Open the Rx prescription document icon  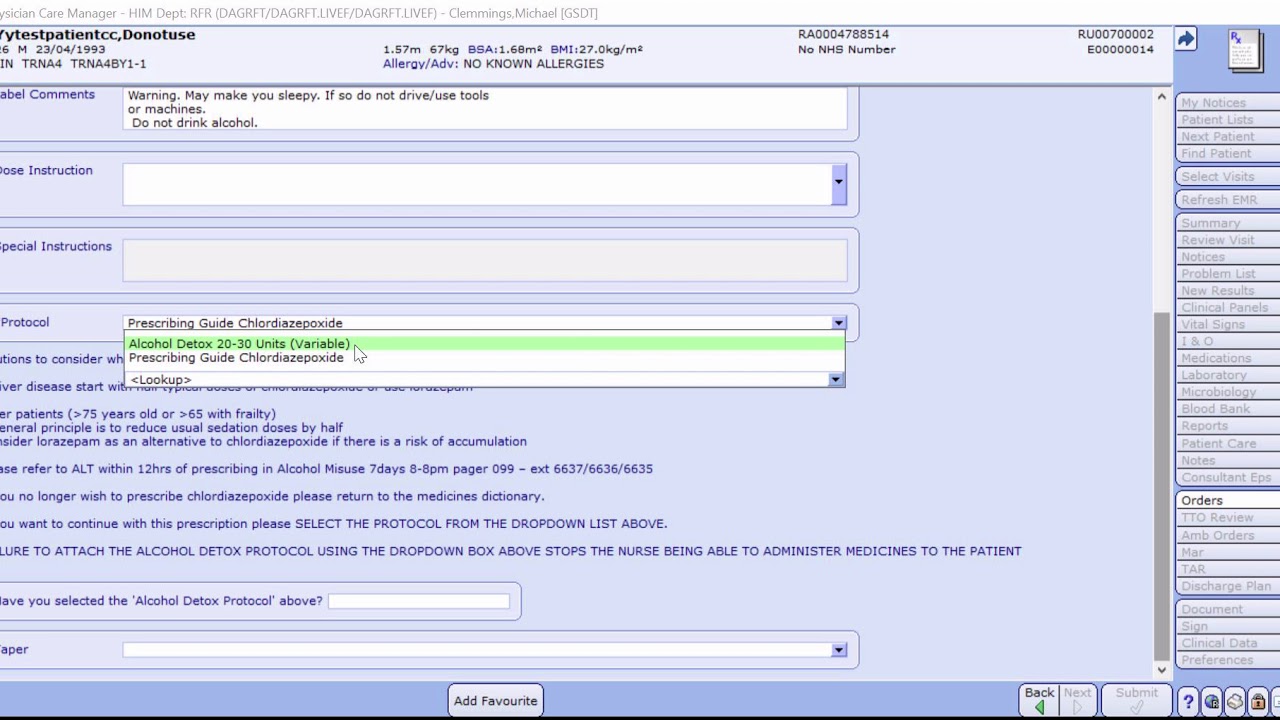click(x=1245, y=50)
